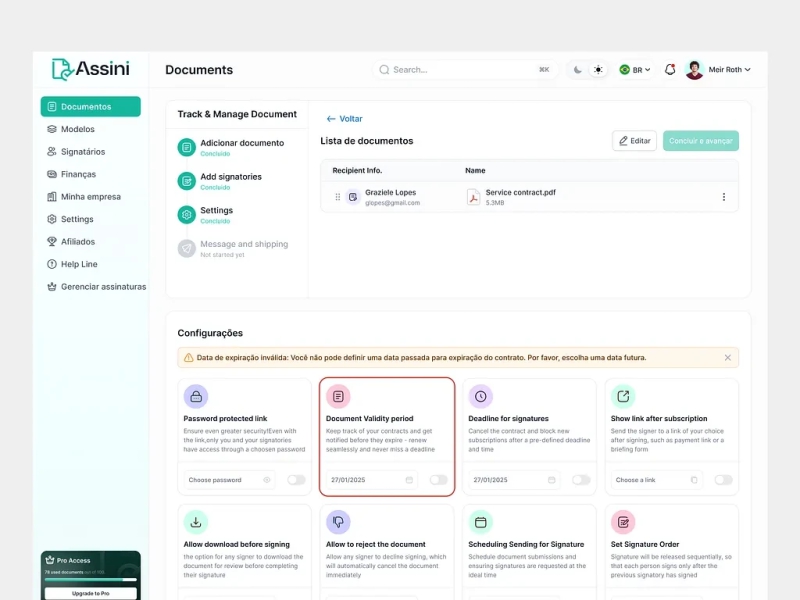The image size is (800, 600).
Task: Click the Scheduling Sending for Signature calendar icon
Action: (x=481, y=522)
